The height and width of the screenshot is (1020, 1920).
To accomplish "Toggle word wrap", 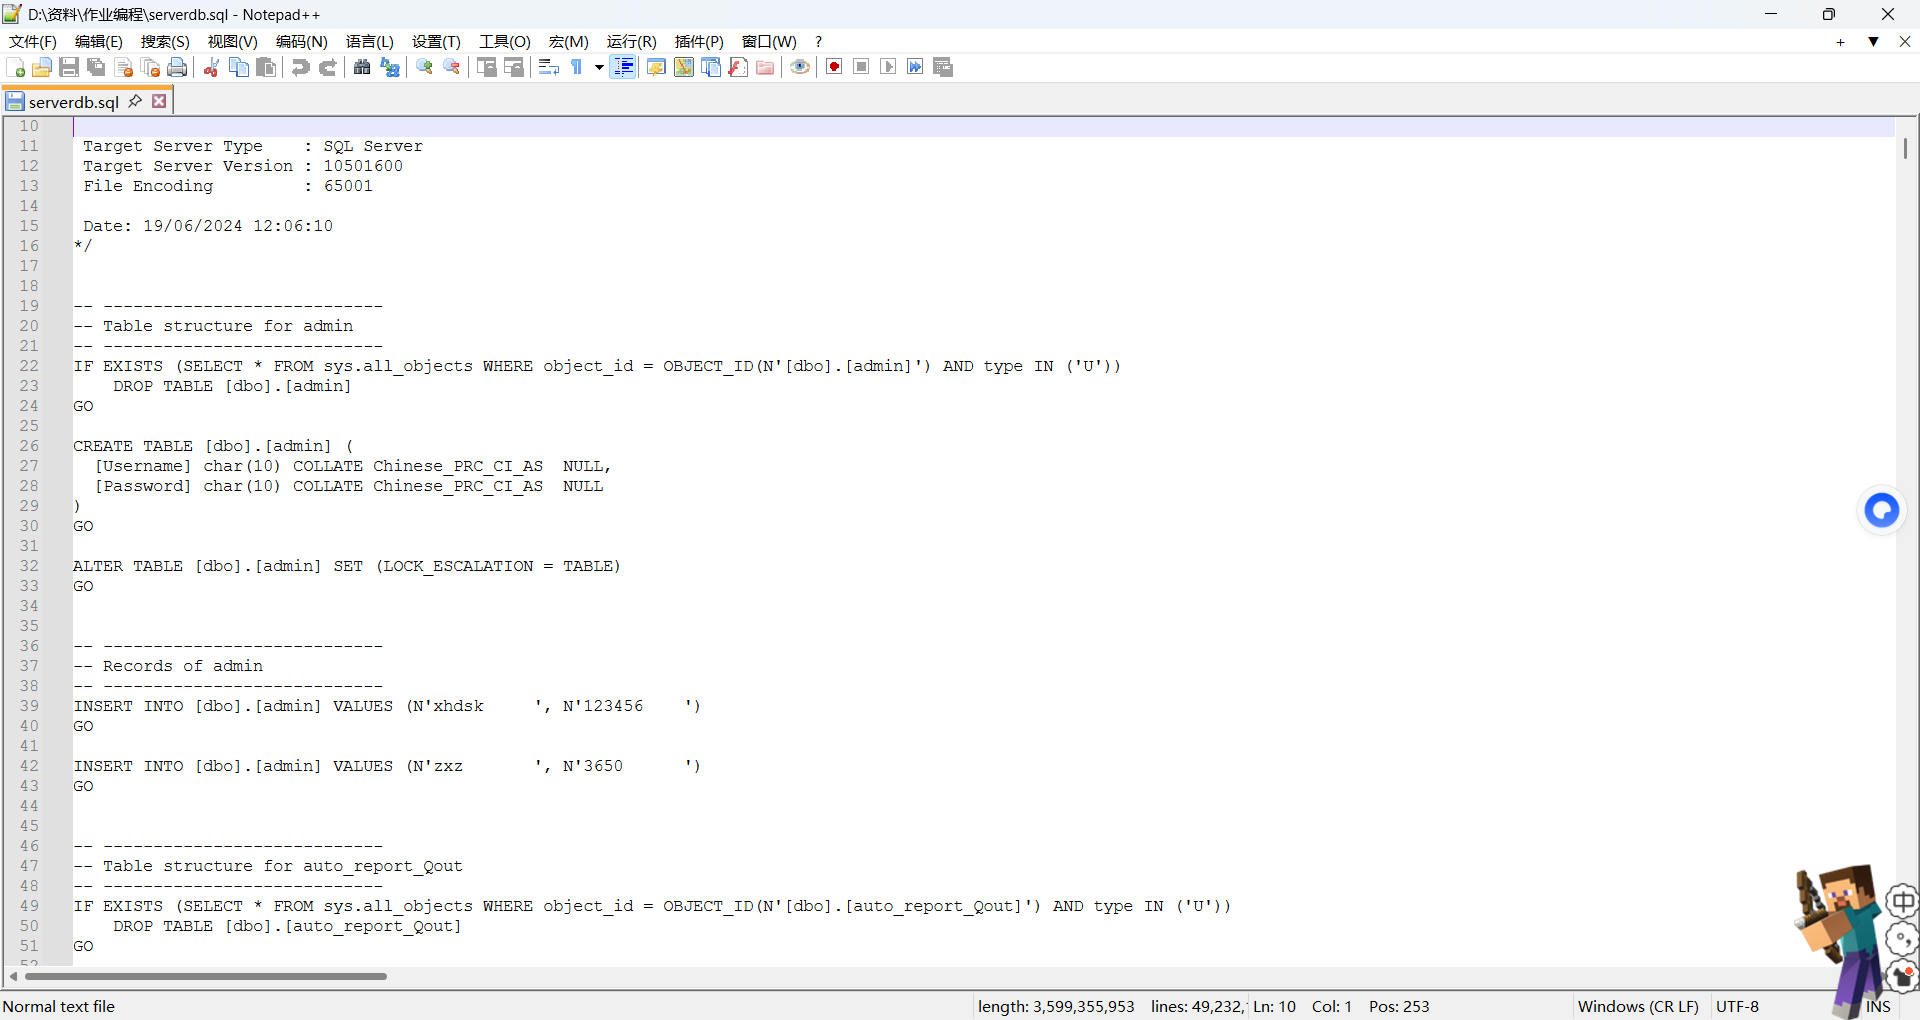I will coord(549,67).
